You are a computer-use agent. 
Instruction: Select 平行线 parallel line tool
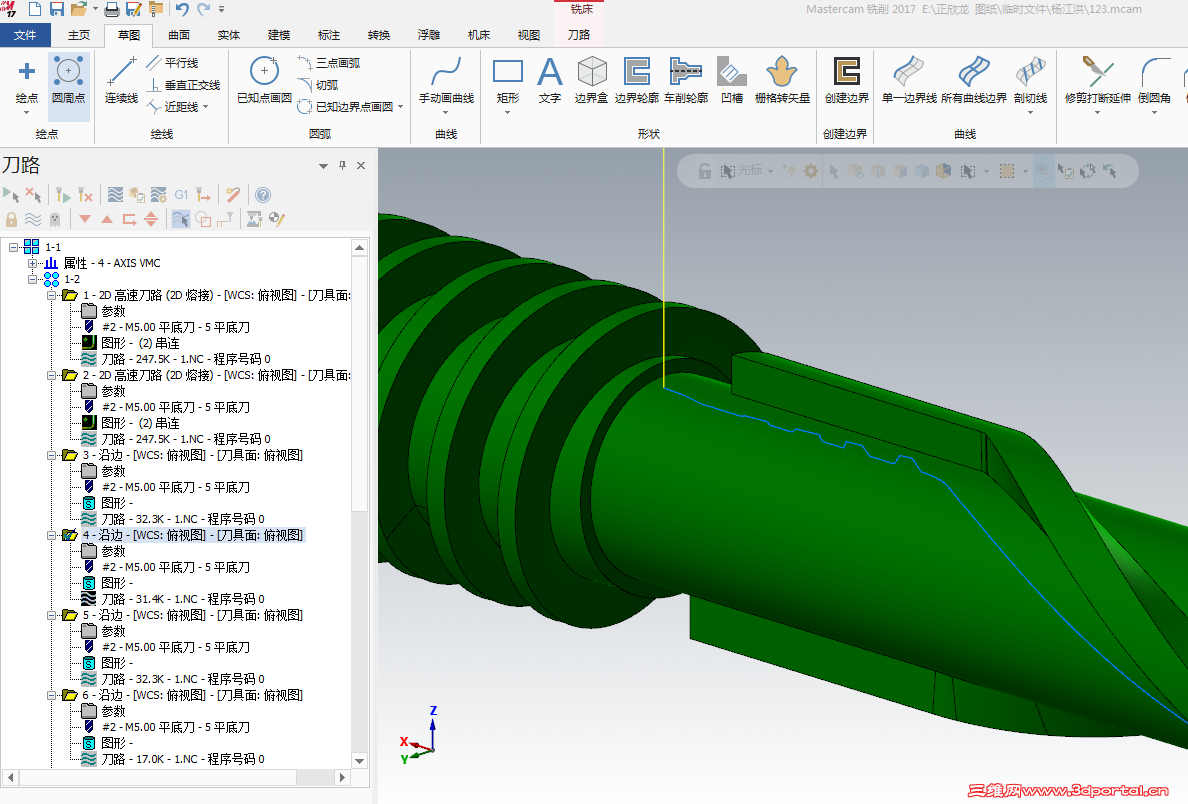(174, 63)
